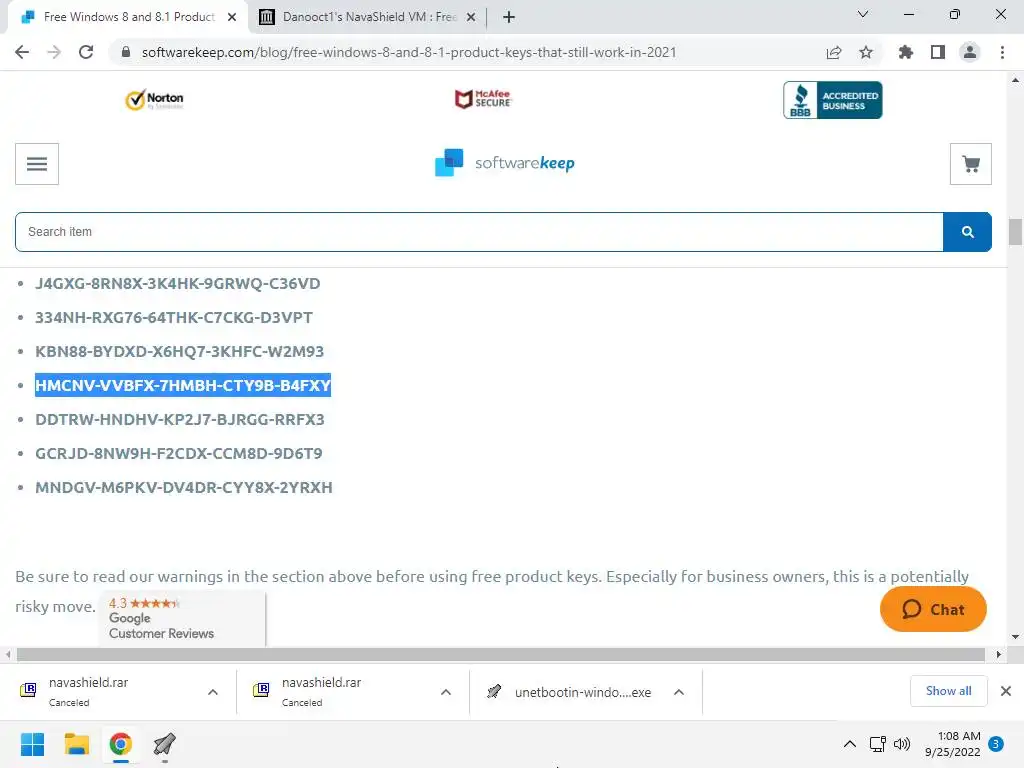Screen dimensions: 1024x768
Task: Toggle the side panel icon in Chrome
Action: 938,52
